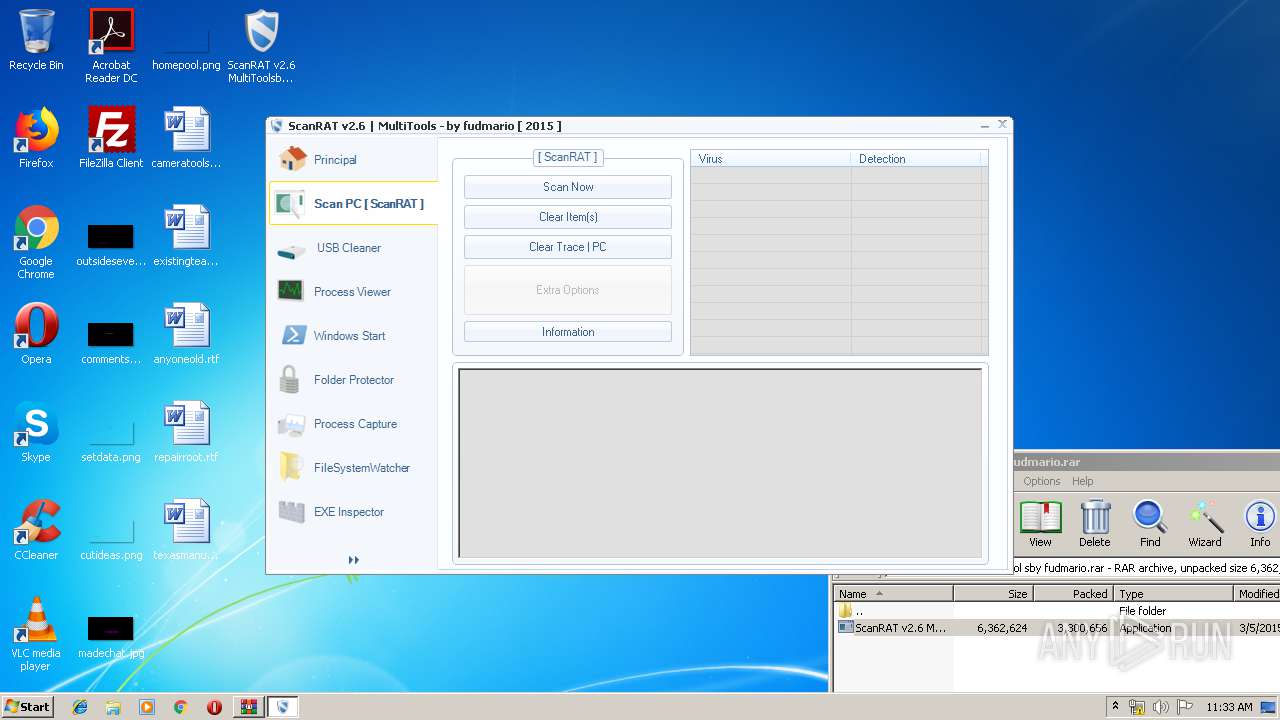Click the volume tray icon
Viewport: 1280px width, 720px height.
pos(1161,707)
